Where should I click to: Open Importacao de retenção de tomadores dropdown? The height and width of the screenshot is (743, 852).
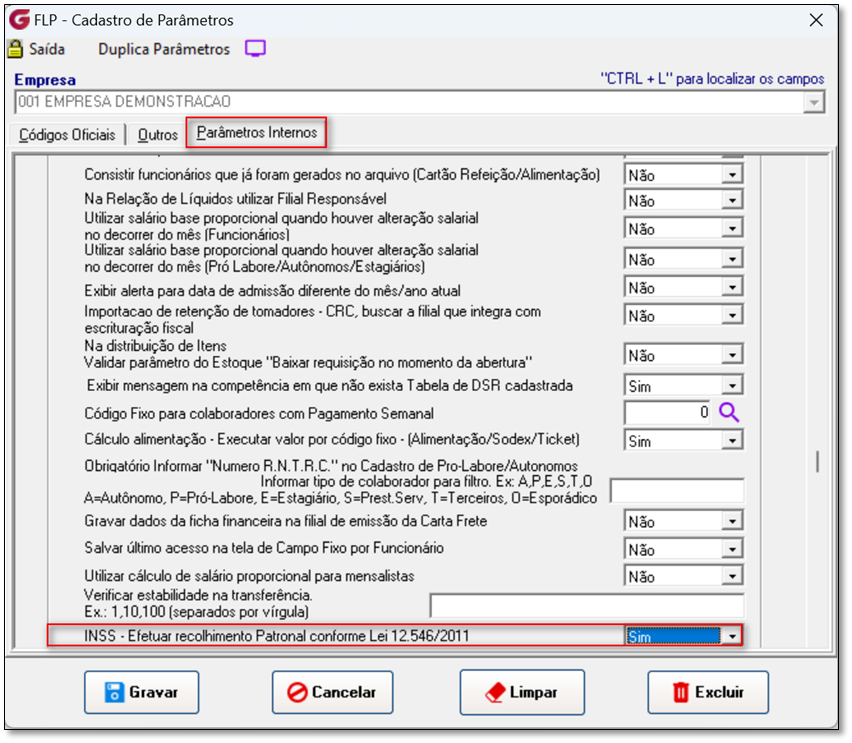732,315
